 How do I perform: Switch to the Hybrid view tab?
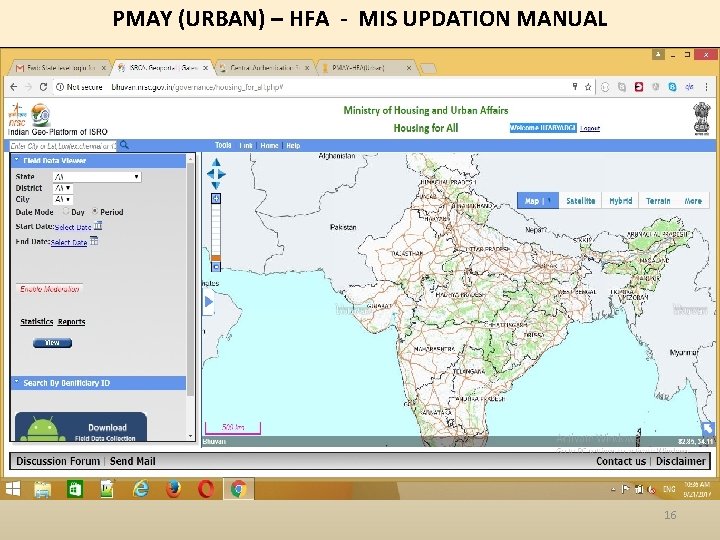click(620, 201)
